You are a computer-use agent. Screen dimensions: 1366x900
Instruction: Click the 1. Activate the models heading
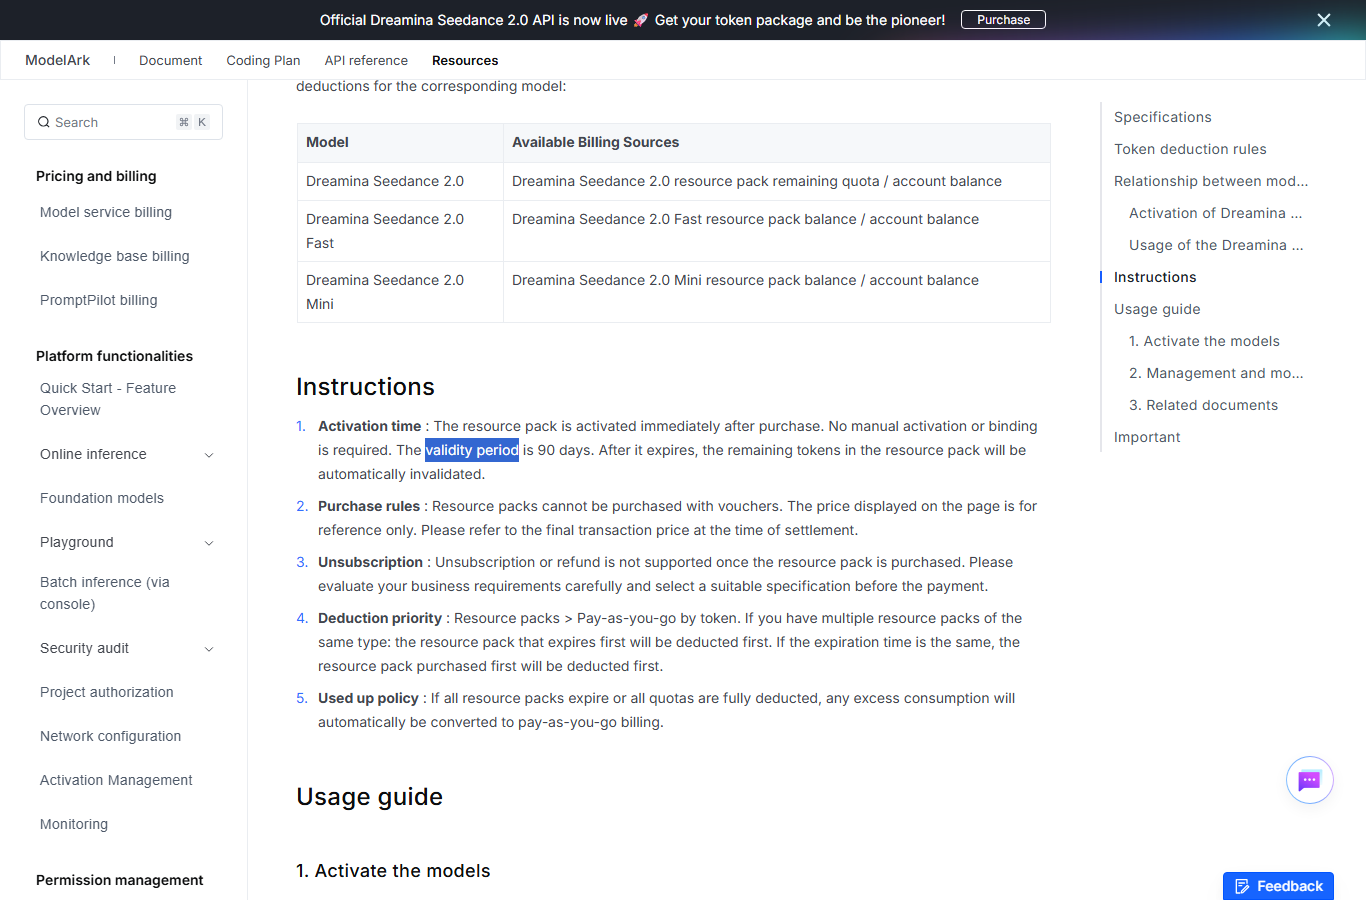393,871
